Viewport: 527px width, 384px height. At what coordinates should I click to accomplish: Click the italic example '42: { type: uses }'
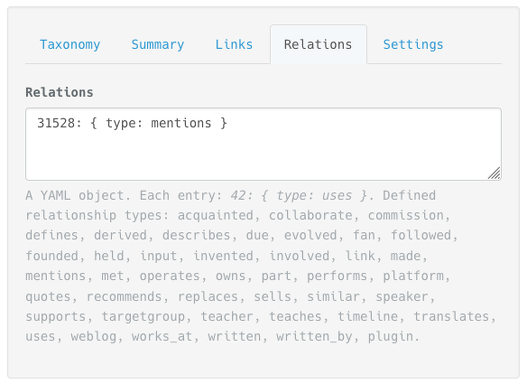tap(298, 195)
